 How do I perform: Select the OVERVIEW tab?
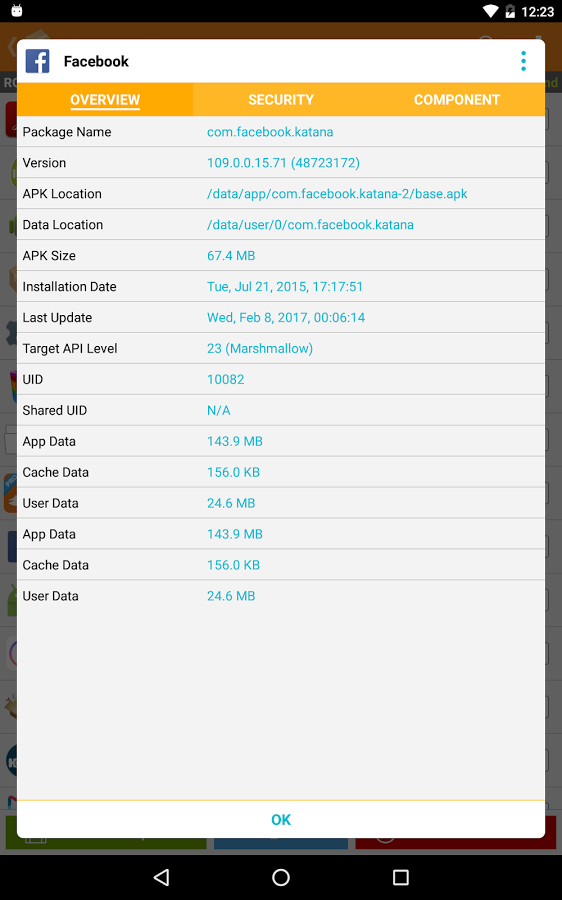point(105,99)
